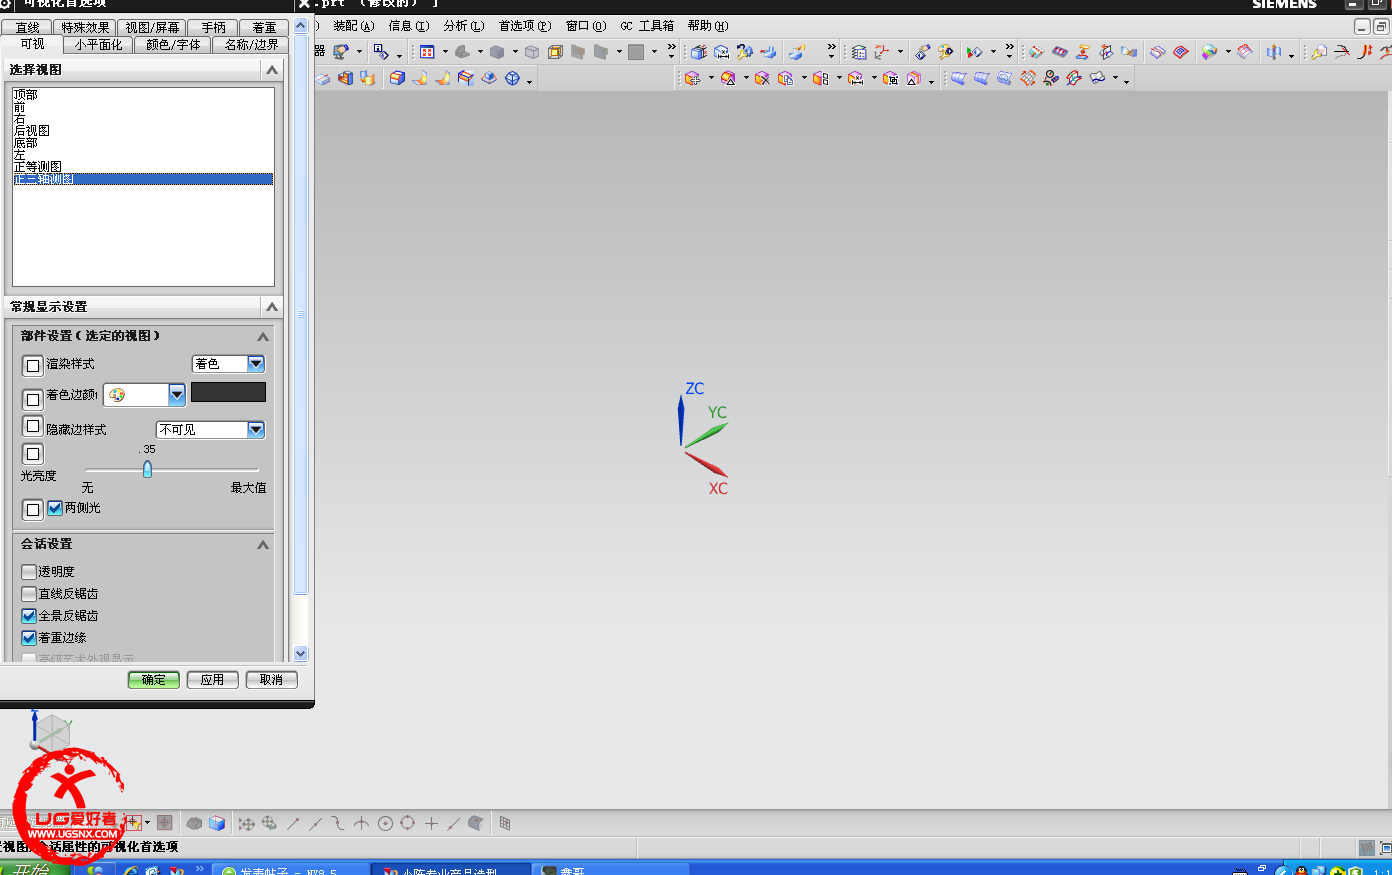Image resolution: width=1392 pixels, height=875 pixels.
Task: Click the dark shaded edge color swatch
Action: [x=228, y=392]
